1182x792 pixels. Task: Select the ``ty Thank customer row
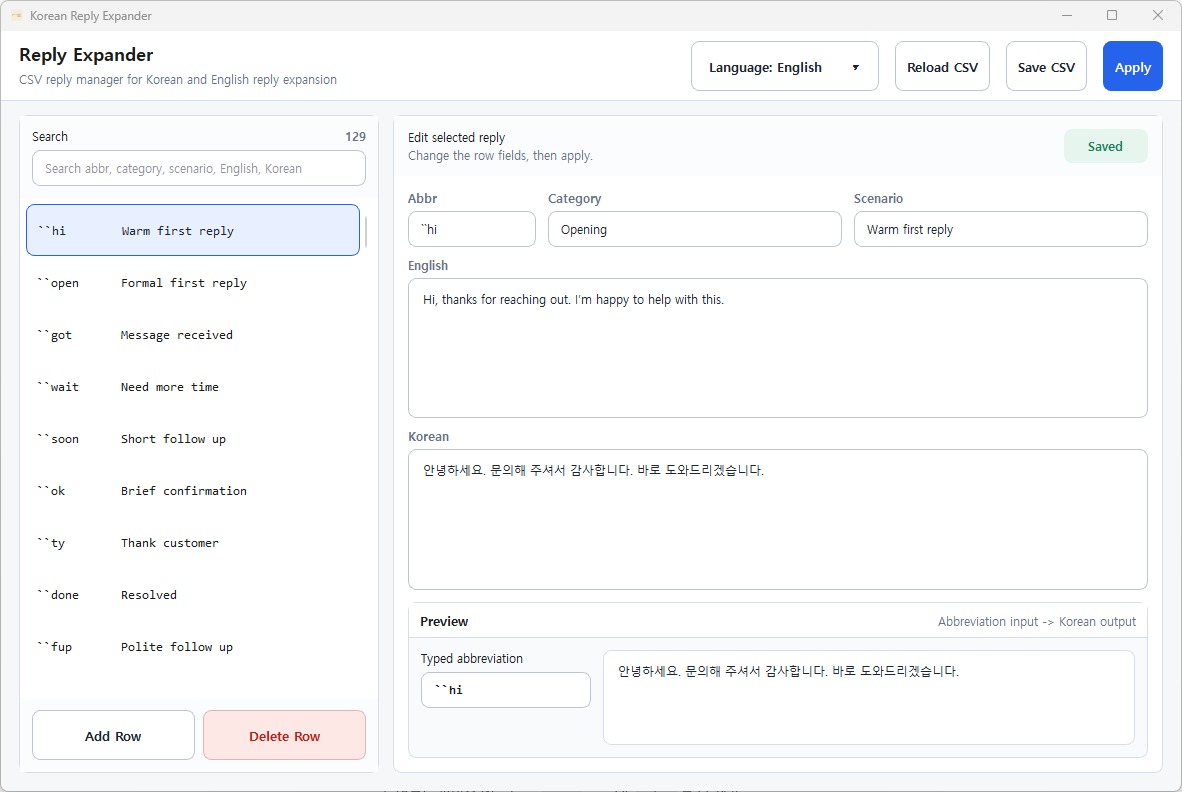(x=193, y=543)
